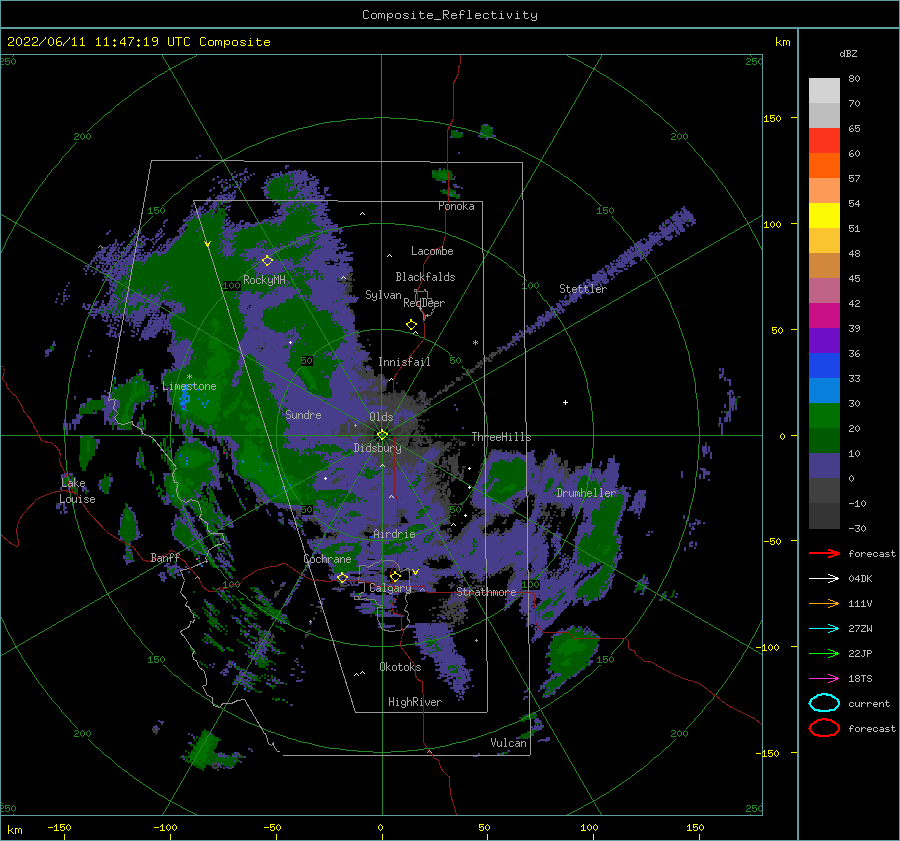The width and height of the screenshot is (900, 841).
Task: Click the white plus marker east of ThreeHills
Action: tap(565, 402)
